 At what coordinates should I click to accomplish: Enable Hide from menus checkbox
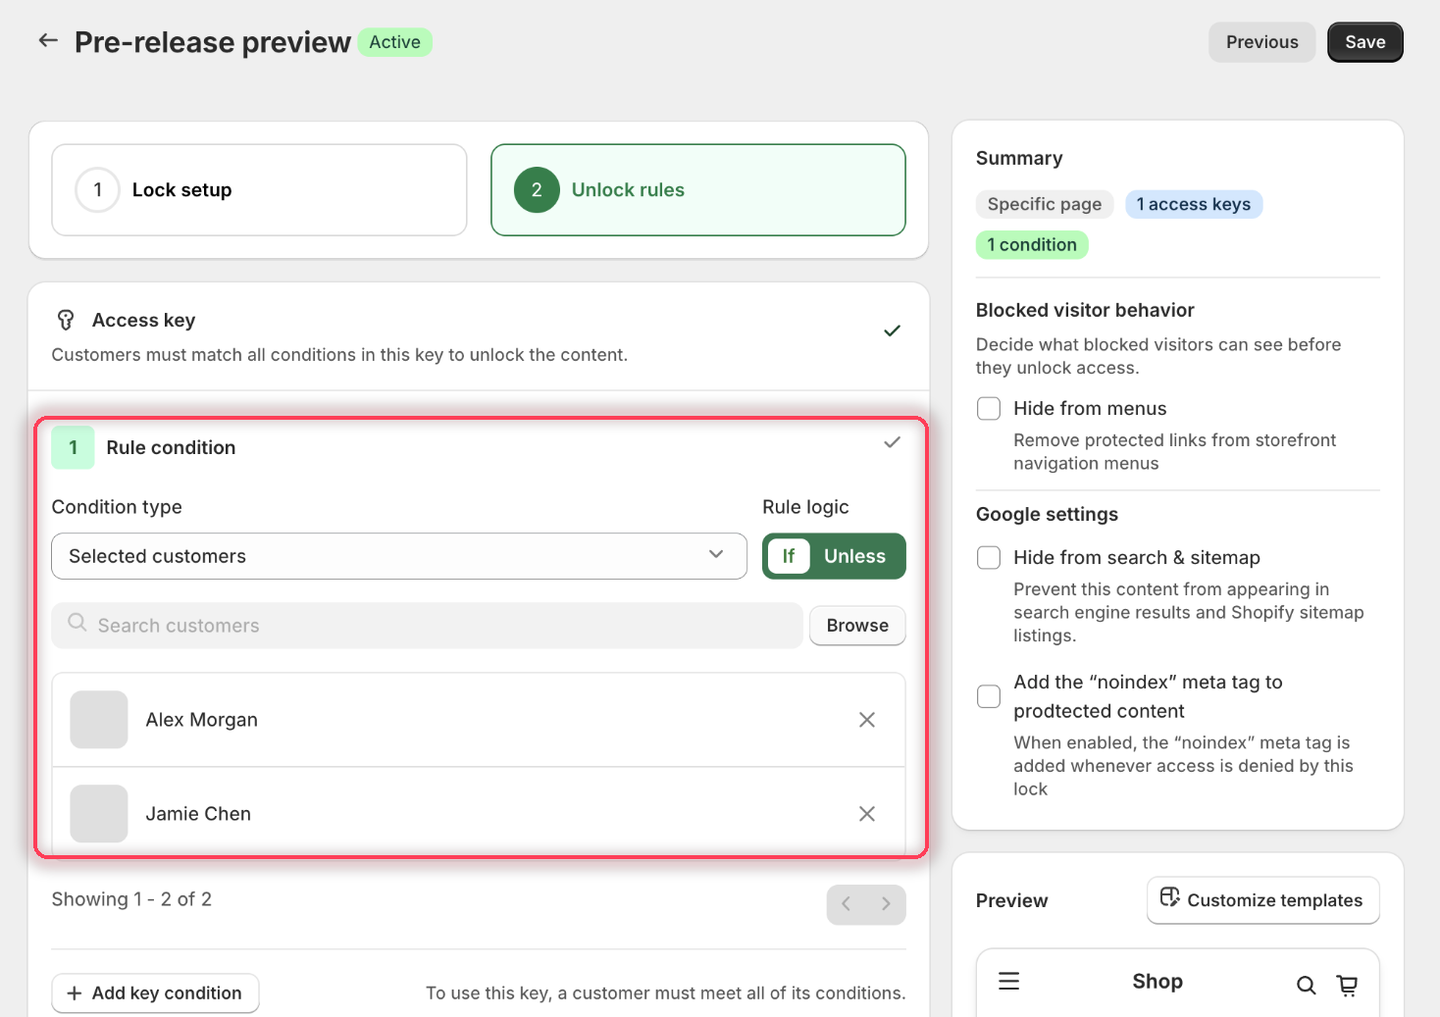[x=989, y=408]
